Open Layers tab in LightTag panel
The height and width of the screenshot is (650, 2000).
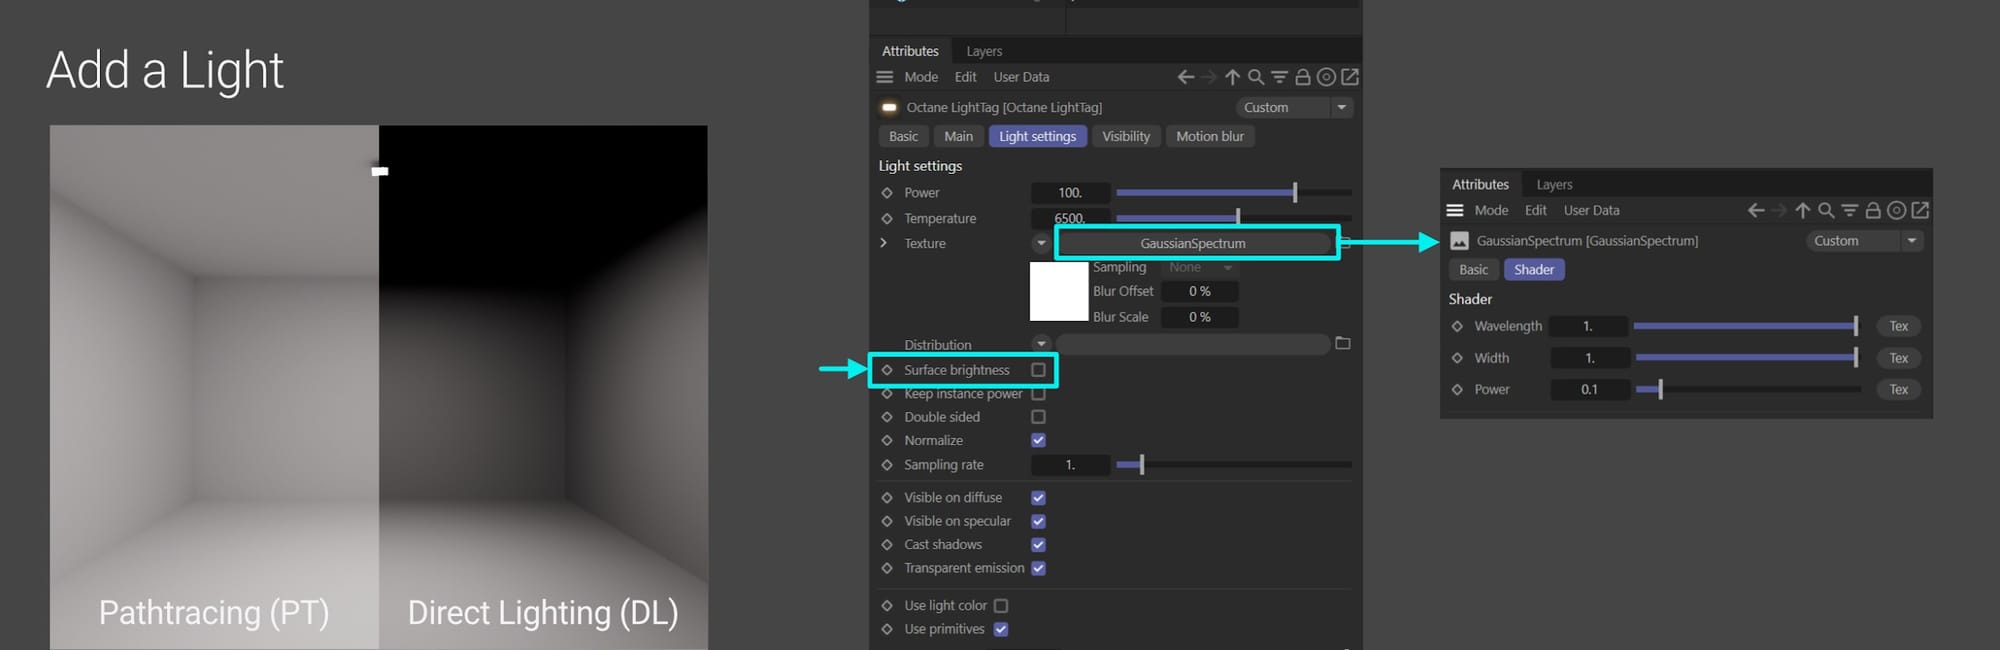click(984, 51)
